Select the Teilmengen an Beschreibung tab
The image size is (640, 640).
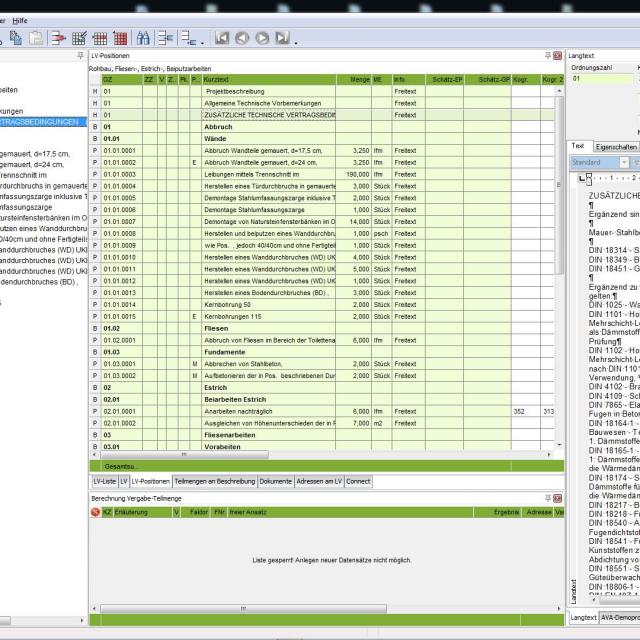pyautogui.click(x=214, y=481)
